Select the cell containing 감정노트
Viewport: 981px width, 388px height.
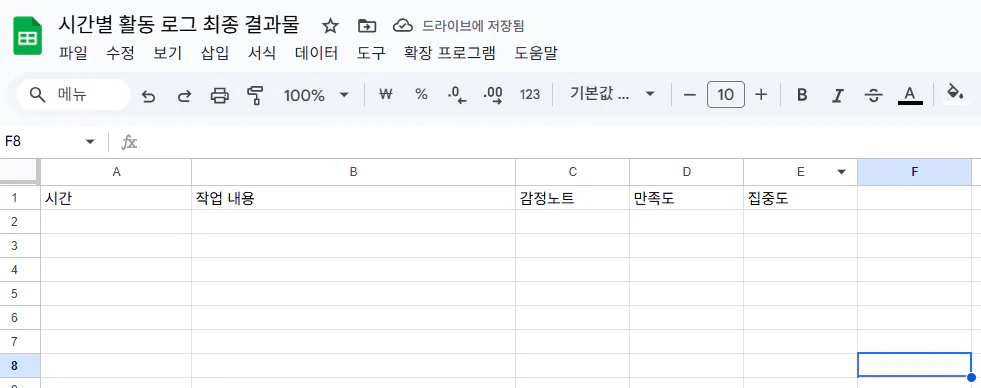point(572,198)
